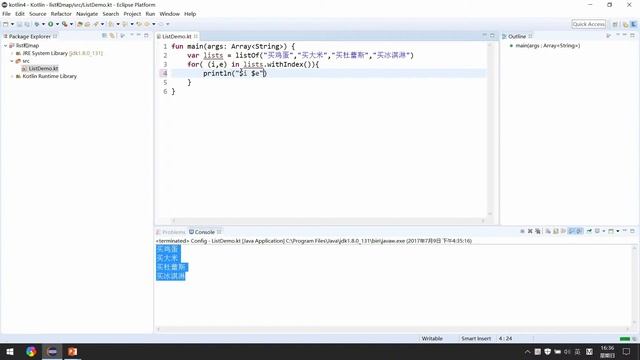Viewport: 640px width, 360px height.
Task: Switch to Java perspective icon
Action: 625,24
